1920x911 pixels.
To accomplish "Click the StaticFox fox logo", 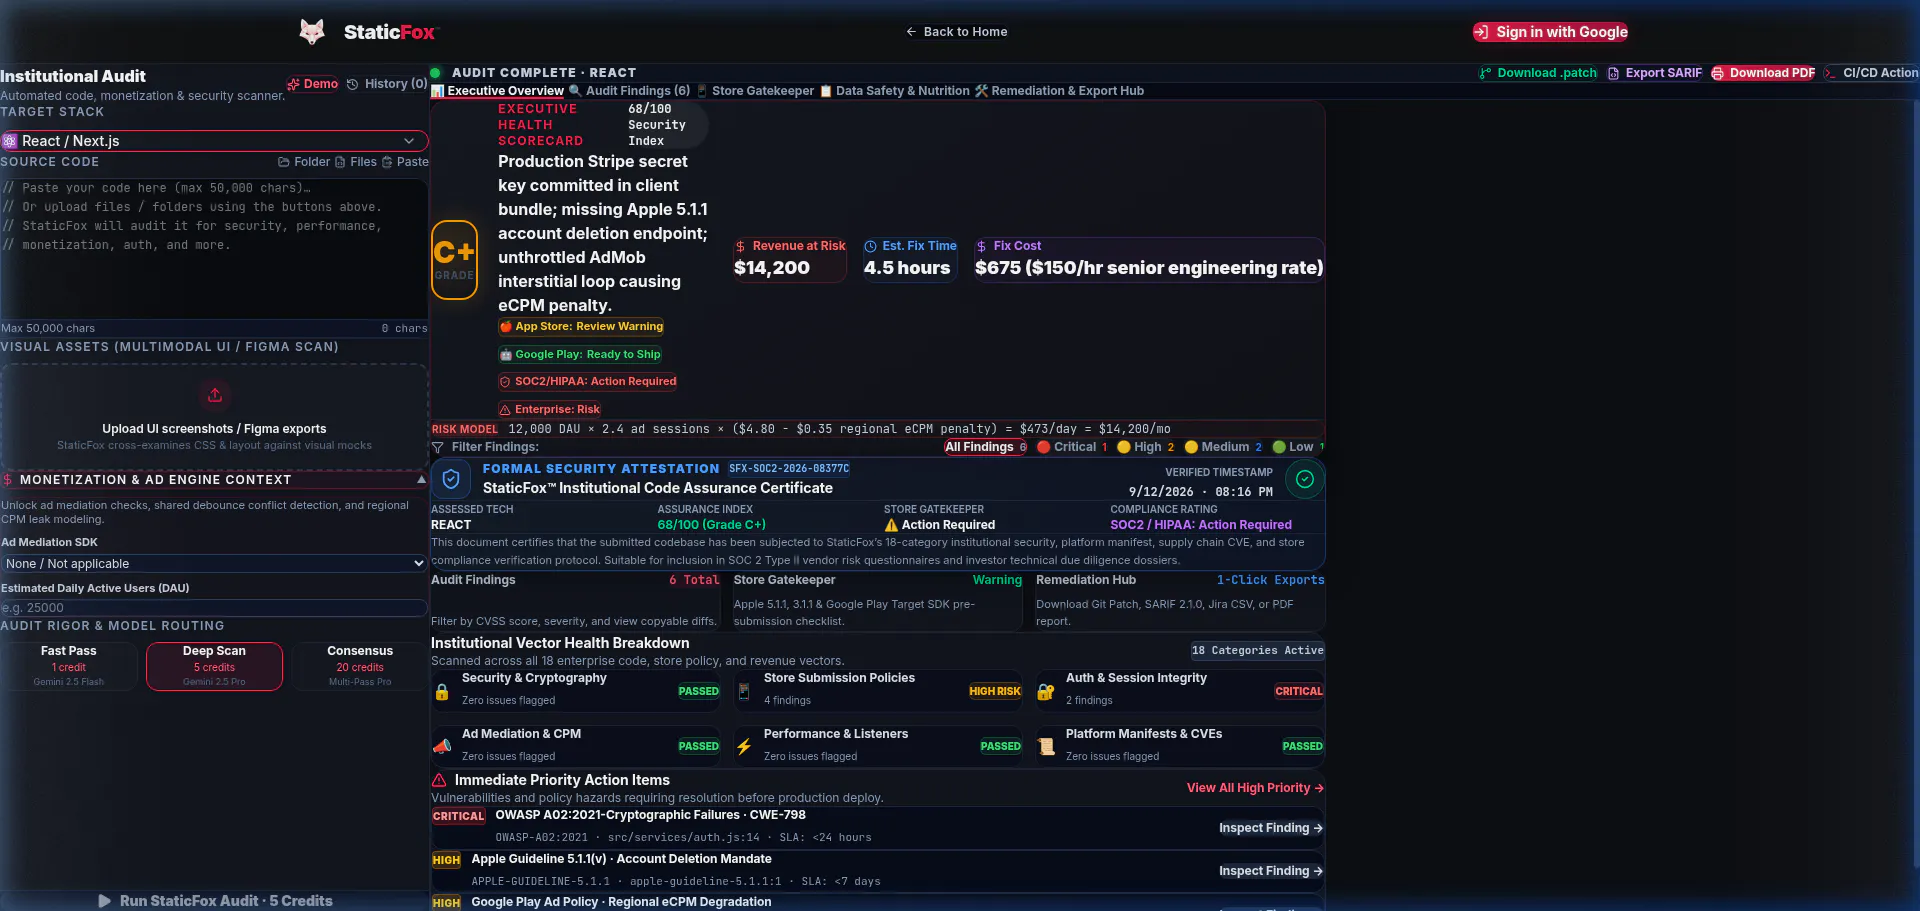I will tap(312, 32).
